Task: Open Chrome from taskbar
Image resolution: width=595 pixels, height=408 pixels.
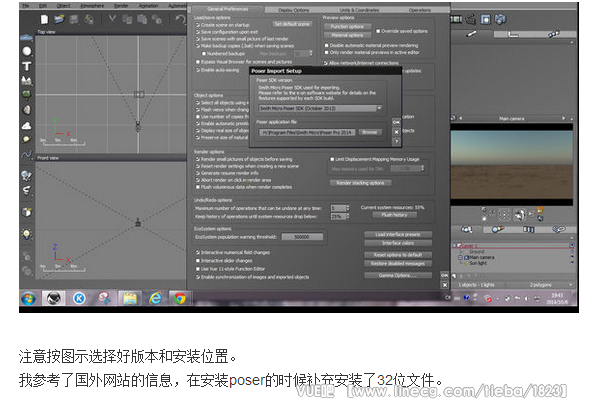Action: point(180,299)
